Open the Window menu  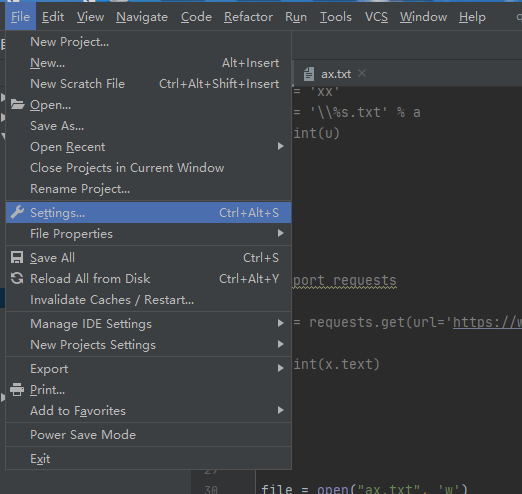[x=423, y=17]
